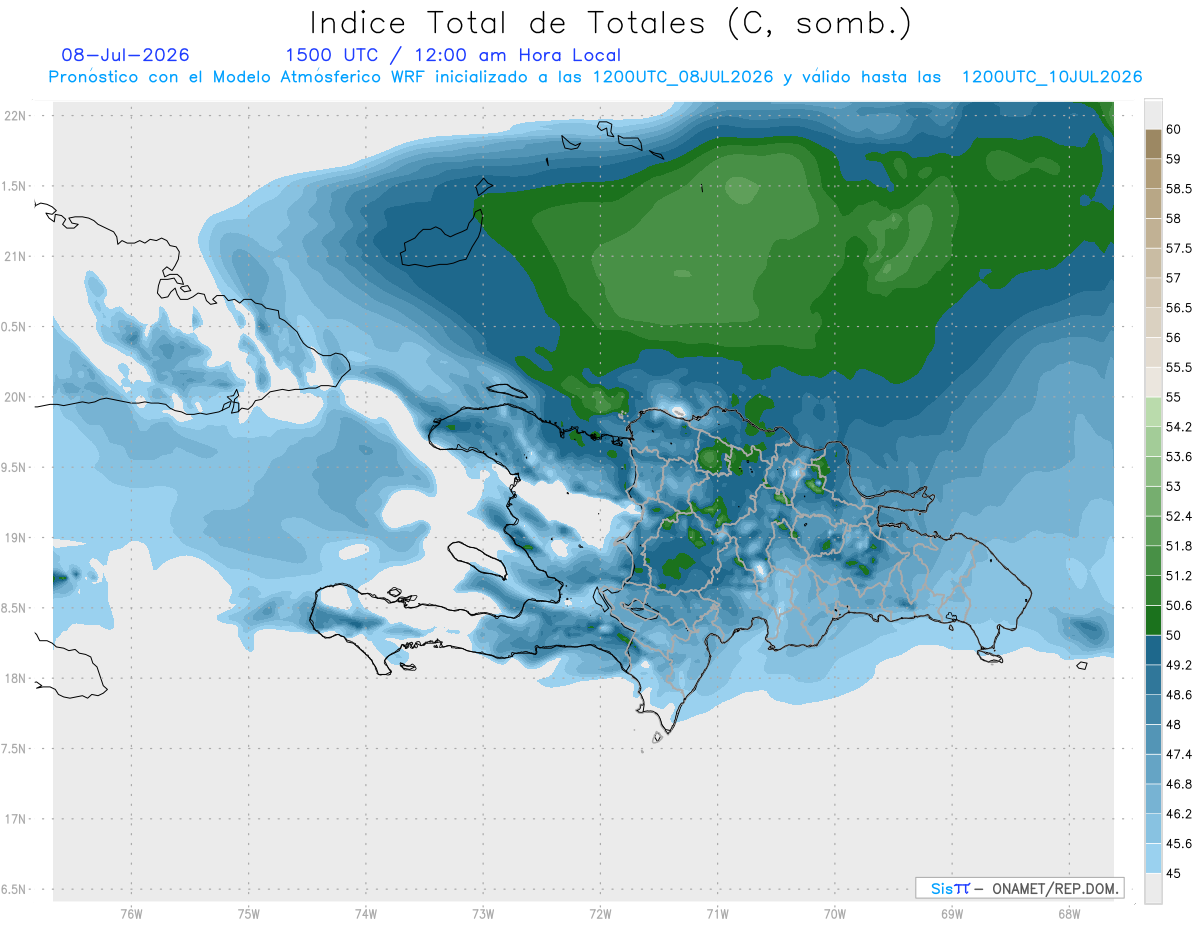Click the "22N" latitude label
1200x927 pixels.
click(14, 115)
